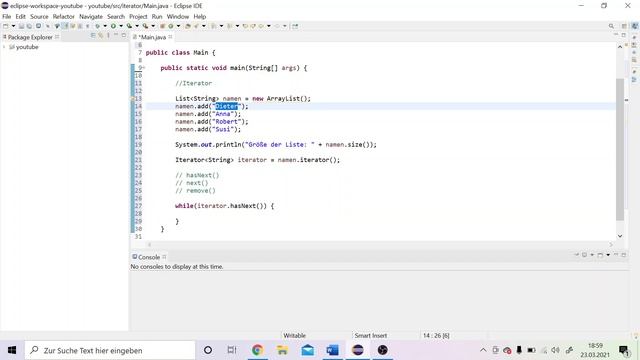The height and width of the screenshot is (360, 640).
Task: Click the New Java Package icon
Action: [x=162, y=26]
